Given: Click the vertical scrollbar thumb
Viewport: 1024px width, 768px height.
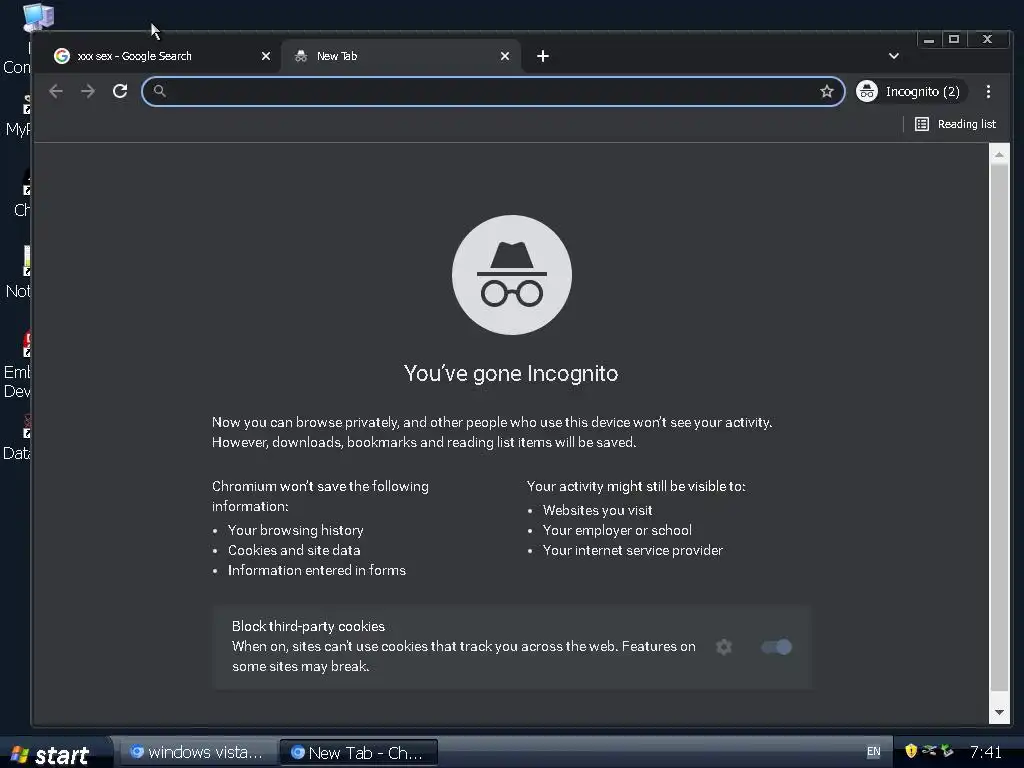Looking at the screenshot, I should click(x=999, y=427).
